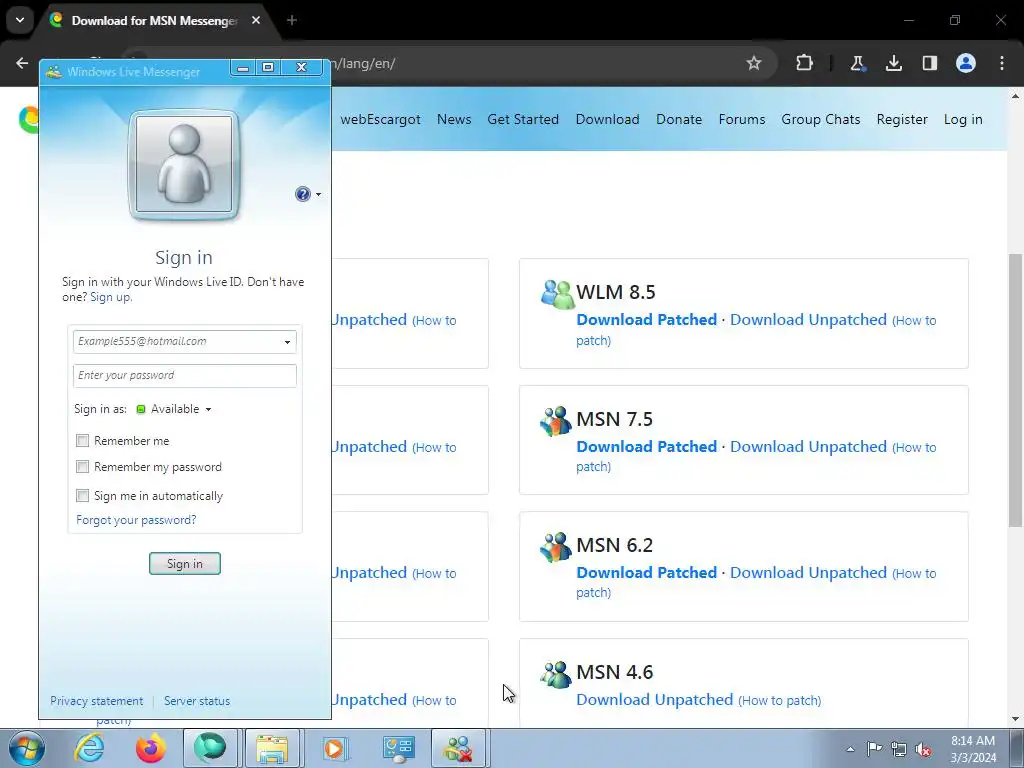The height and width of the screenshot is (768, 1024).
Task: Click the MSN 6.2 buddy icon
Action: pyautogui.click(x=556, y=547)
